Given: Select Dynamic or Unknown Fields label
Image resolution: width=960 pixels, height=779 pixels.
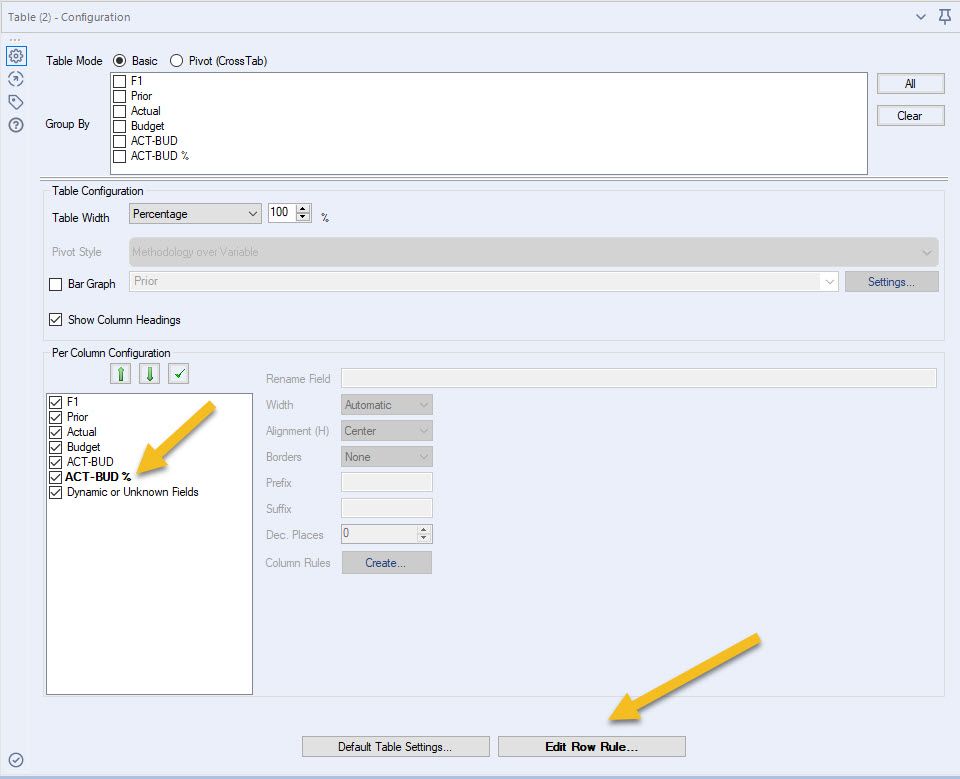Looking at the screenshot, I should [133, 492].
